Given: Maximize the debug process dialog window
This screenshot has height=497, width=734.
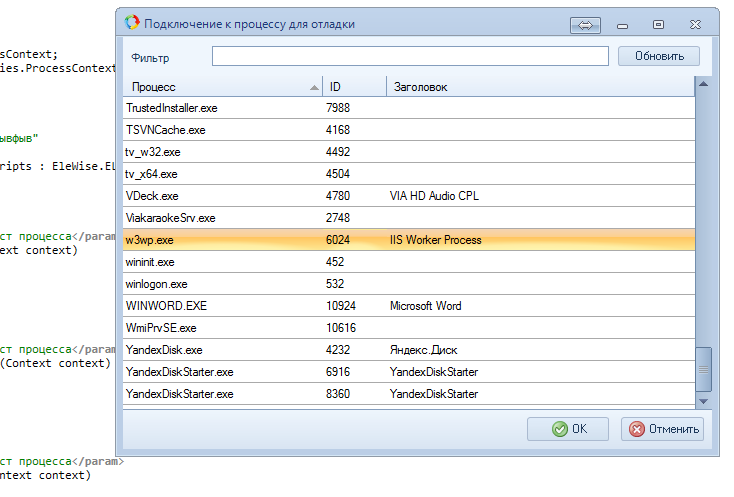Looking at the screenshot, I should click(x=658, y=24).
